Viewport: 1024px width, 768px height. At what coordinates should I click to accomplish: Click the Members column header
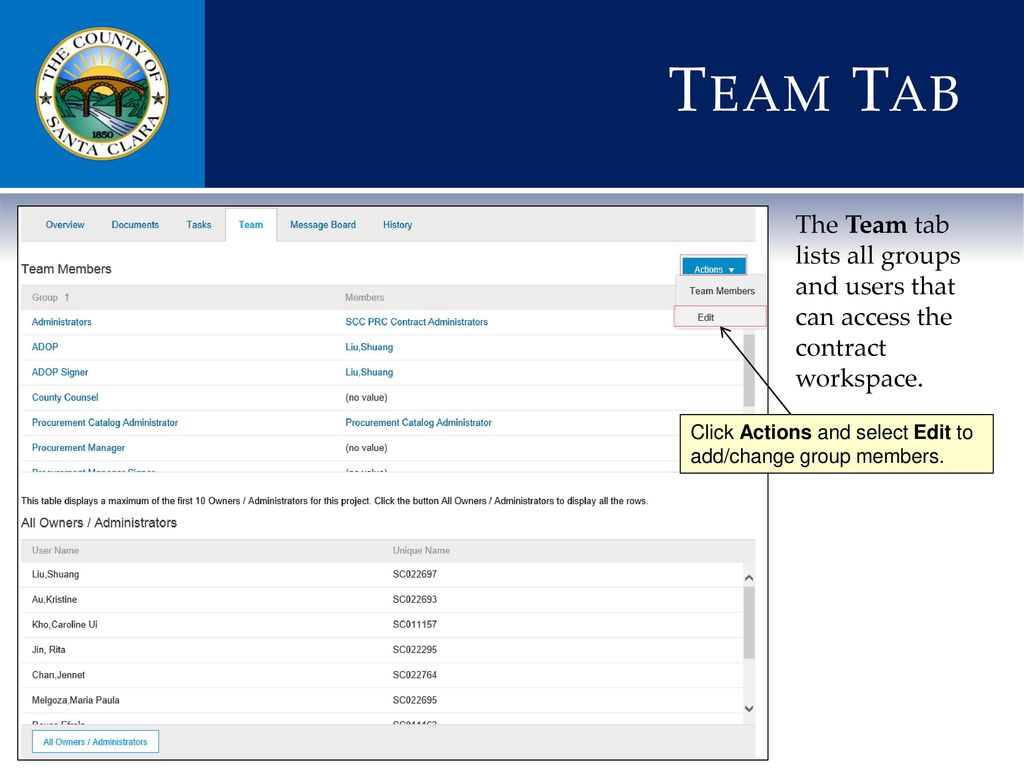(364, 297)
